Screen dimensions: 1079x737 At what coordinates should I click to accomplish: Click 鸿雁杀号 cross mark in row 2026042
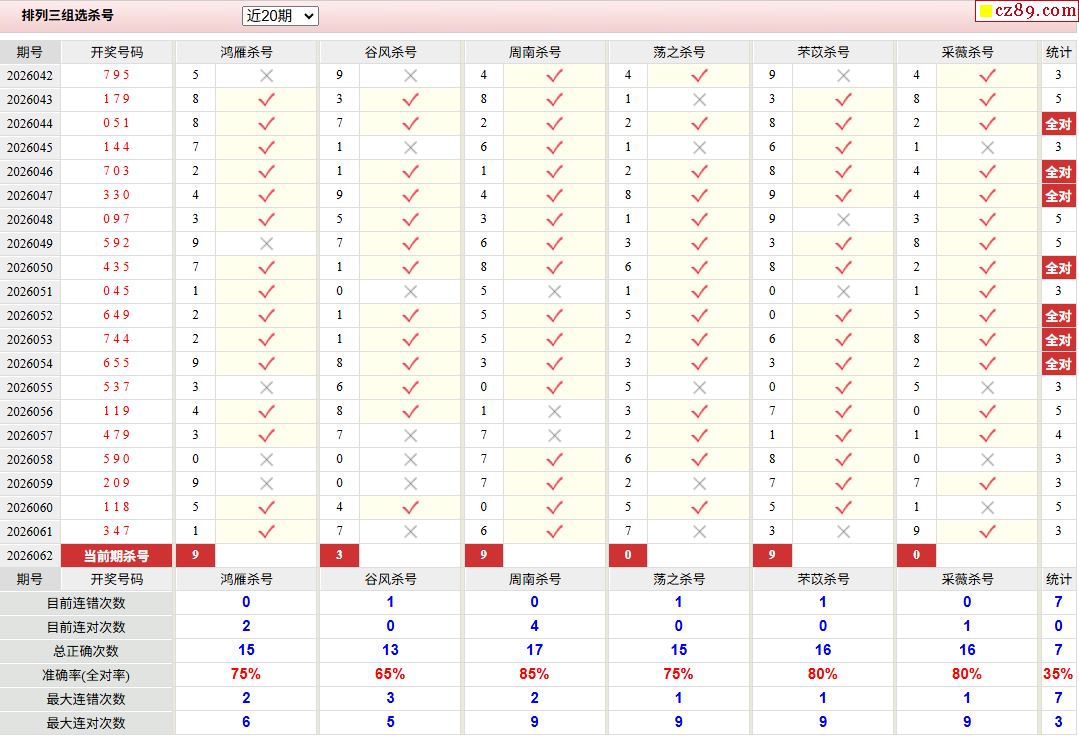(x=266, y=75)
